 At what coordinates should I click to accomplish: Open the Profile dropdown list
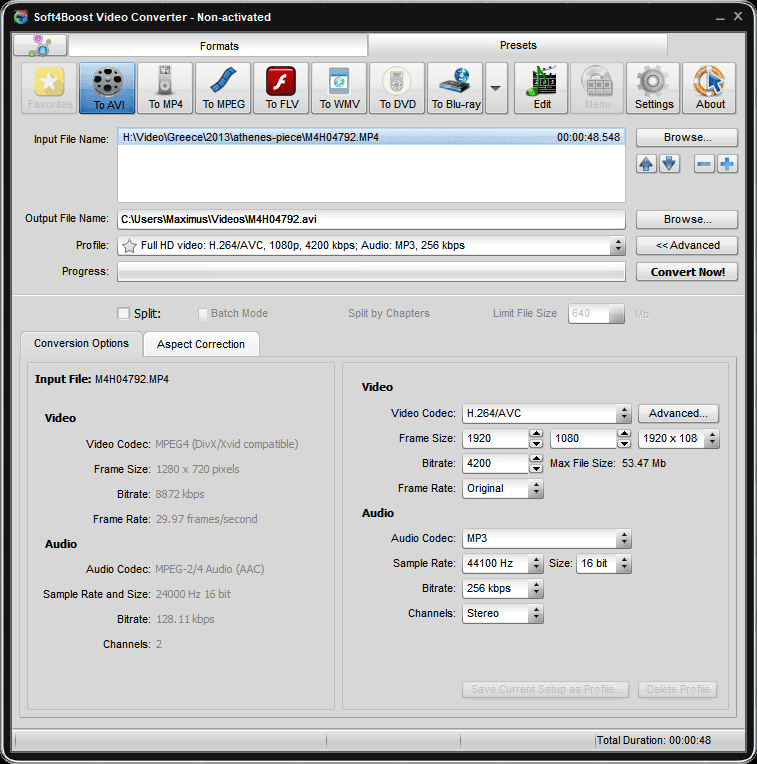pyautogui.click(x=618, y=246)
